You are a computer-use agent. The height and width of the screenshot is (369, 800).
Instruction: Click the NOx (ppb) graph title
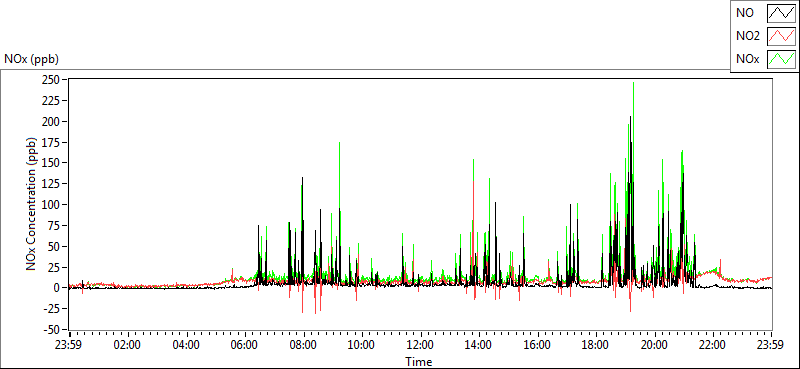click(x=32, y=59)
